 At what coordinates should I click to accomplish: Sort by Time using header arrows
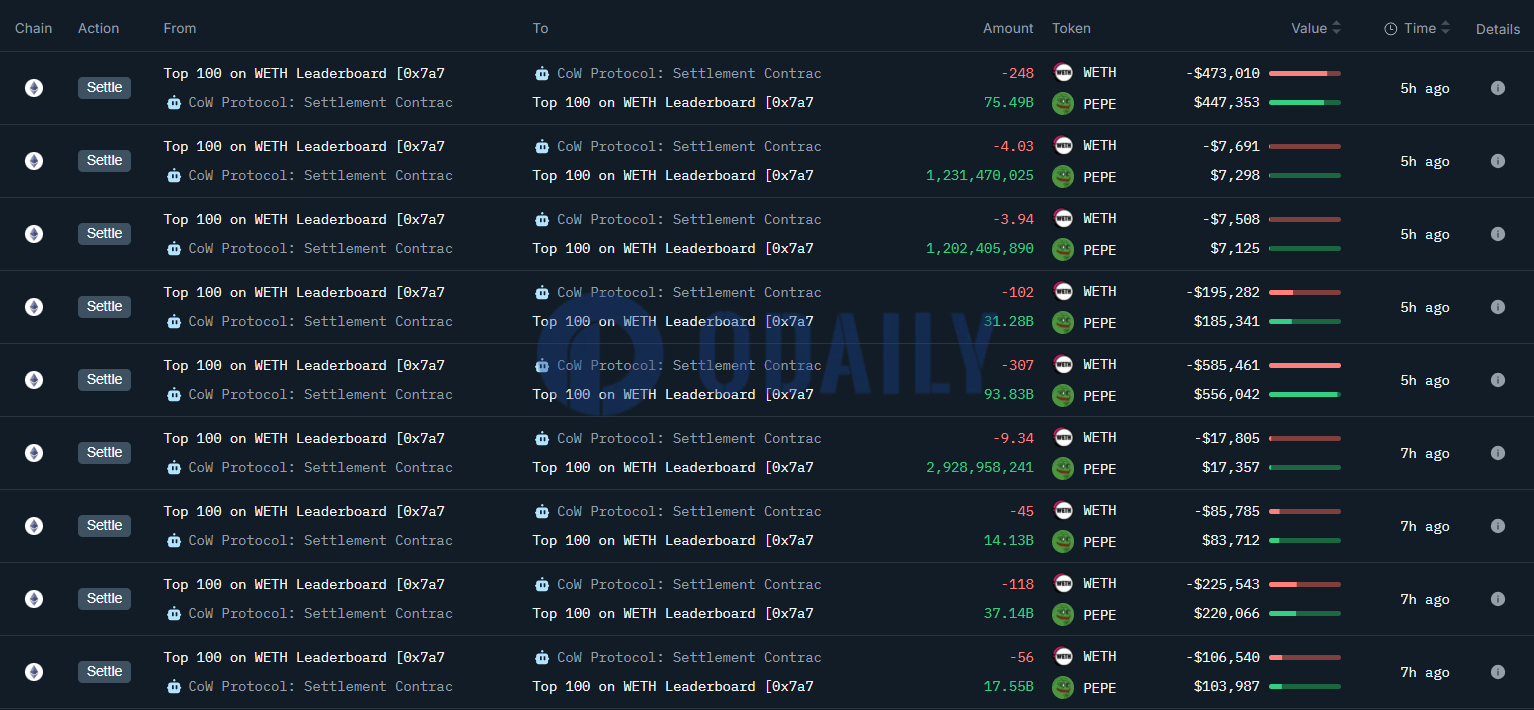click(x=1445, y=28)
